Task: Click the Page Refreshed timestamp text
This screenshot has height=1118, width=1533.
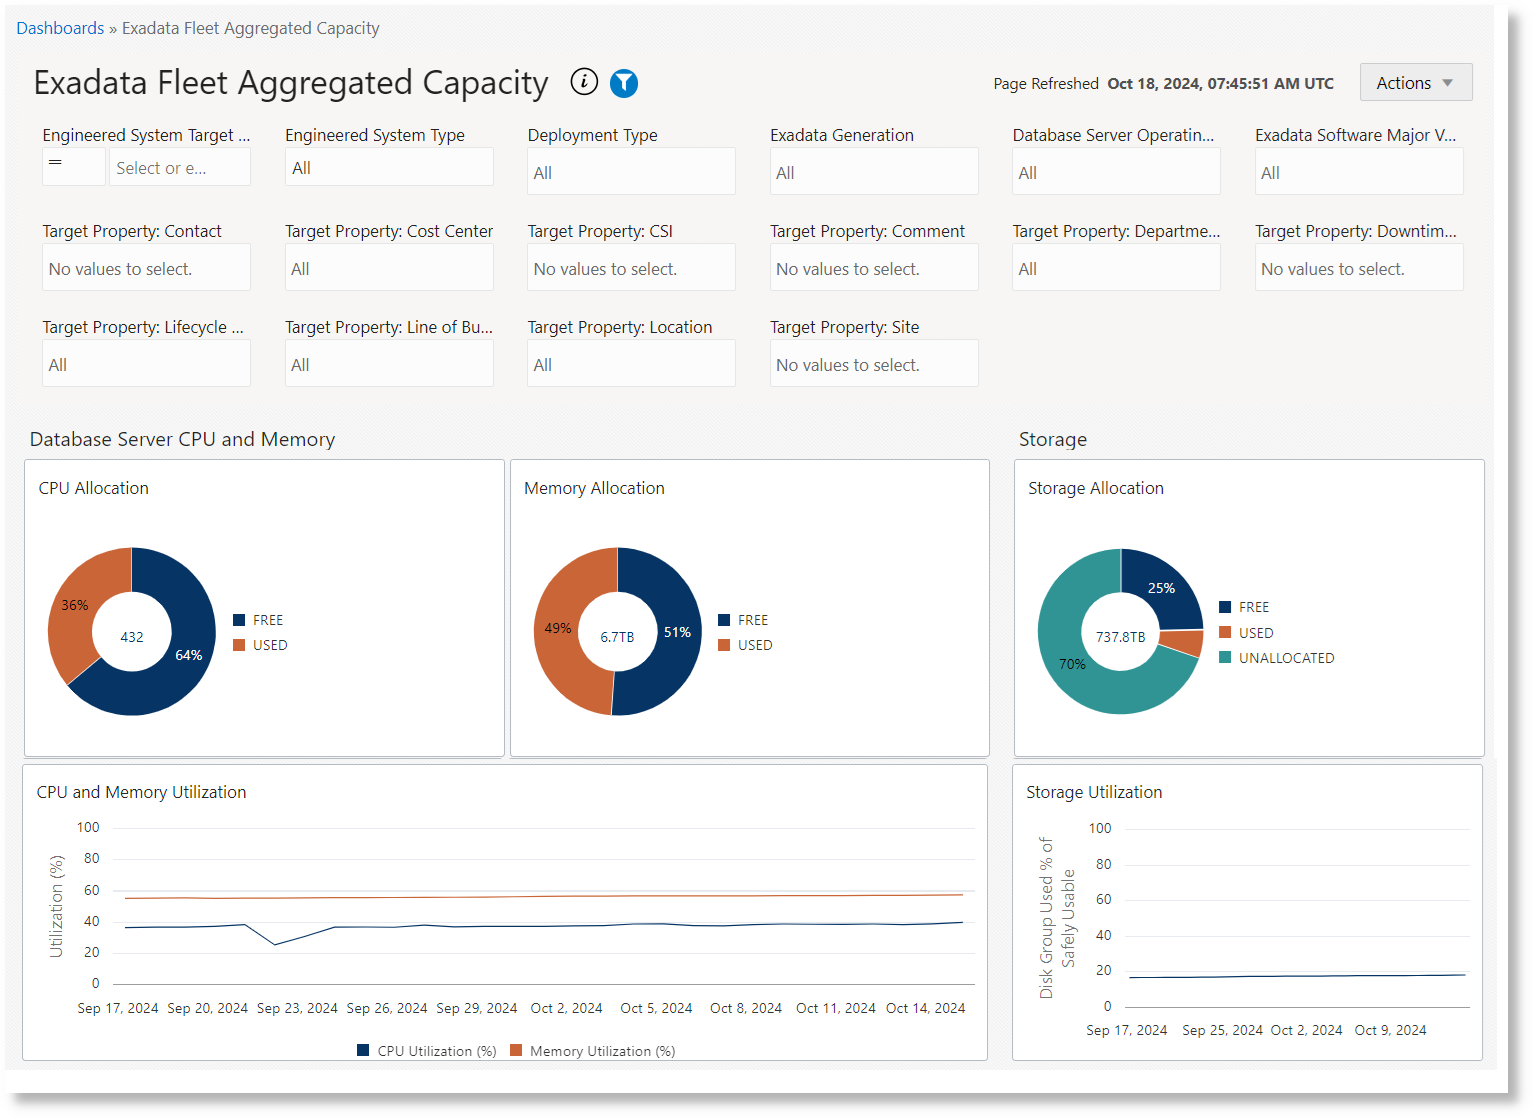Action: pyautogui.click(x=1163, y=83)
